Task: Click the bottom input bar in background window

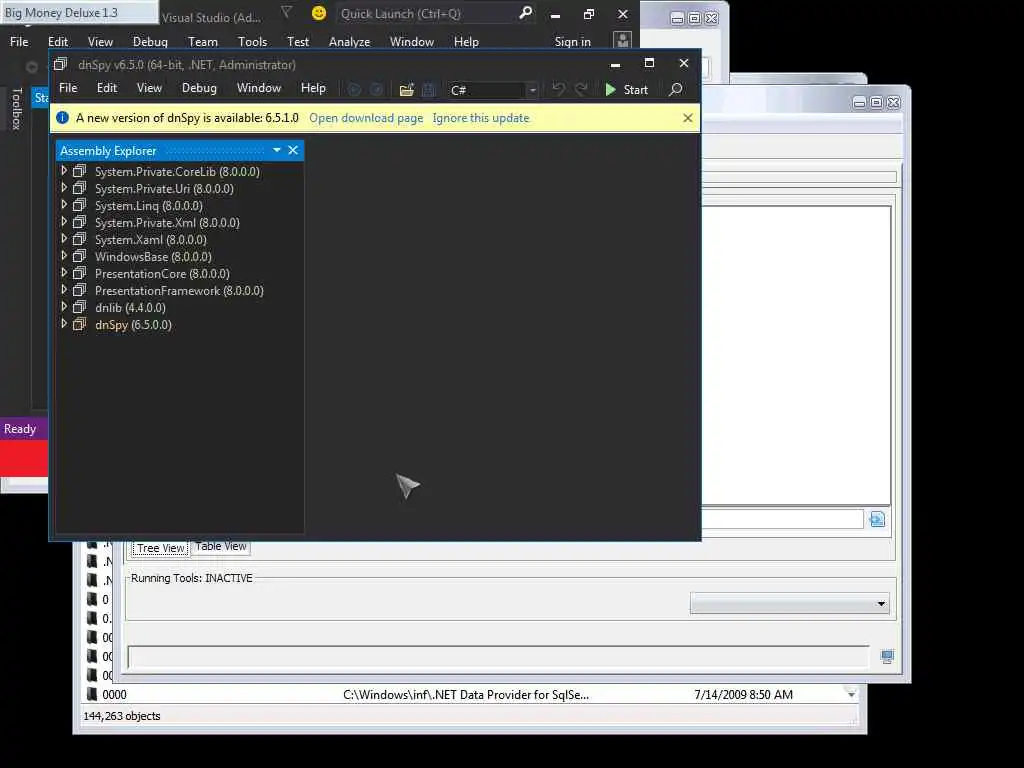Action: pyautogui.click(x=498, y=657)
